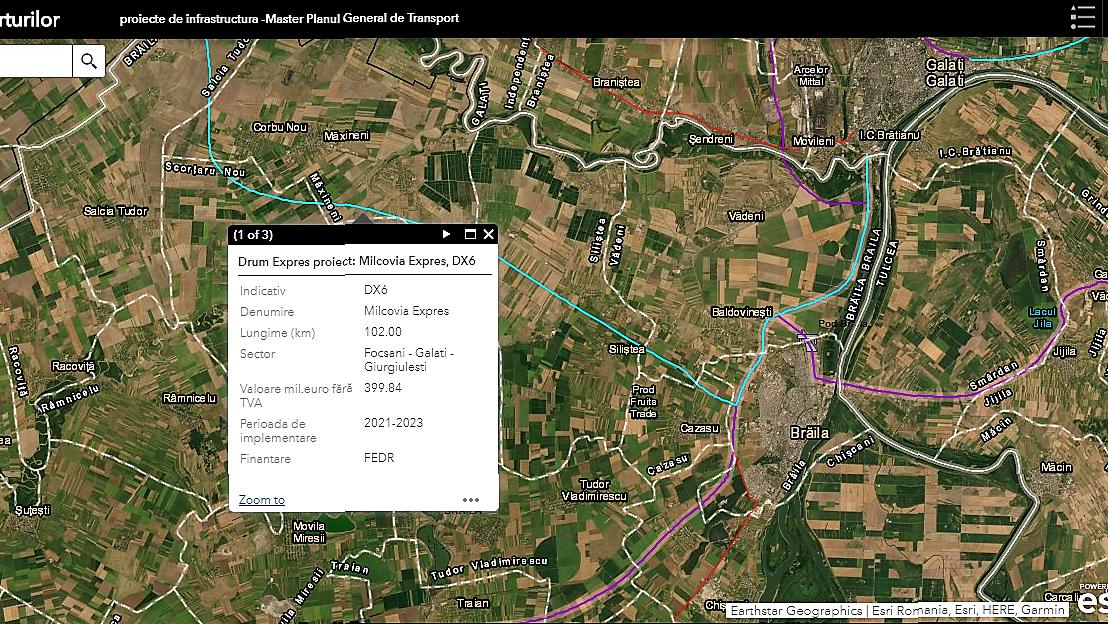Select Baldovinești label on the map
The width and height of the screenshot is (1108, 624).
(x=742, y=312)
